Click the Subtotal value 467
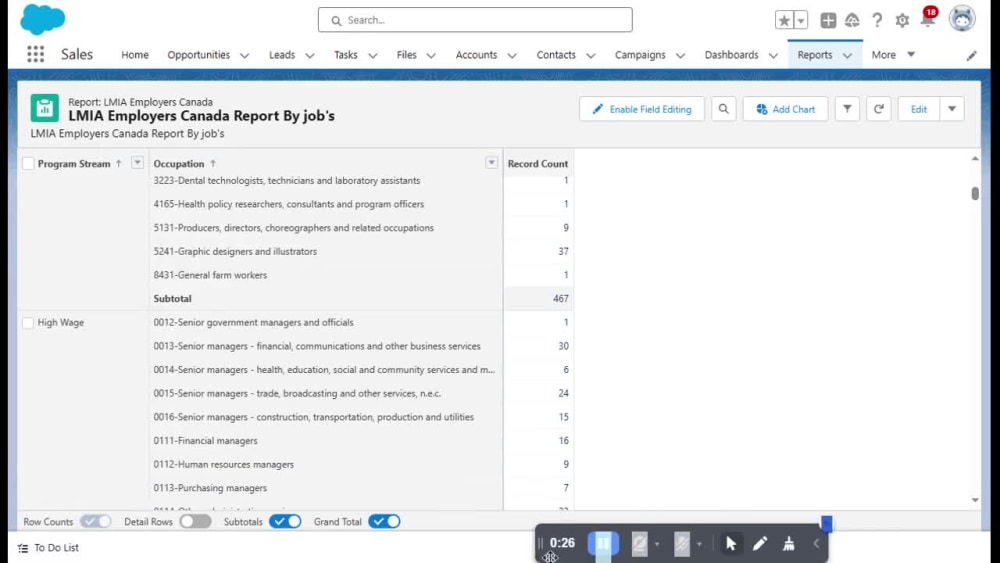Viewport: 1000px width, 563px height. pos(561,298)
